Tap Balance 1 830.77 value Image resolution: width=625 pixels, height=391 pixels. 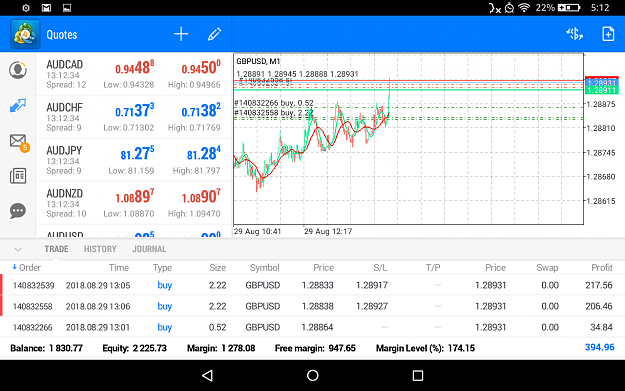pyautogui.click(x=66, y=348)
